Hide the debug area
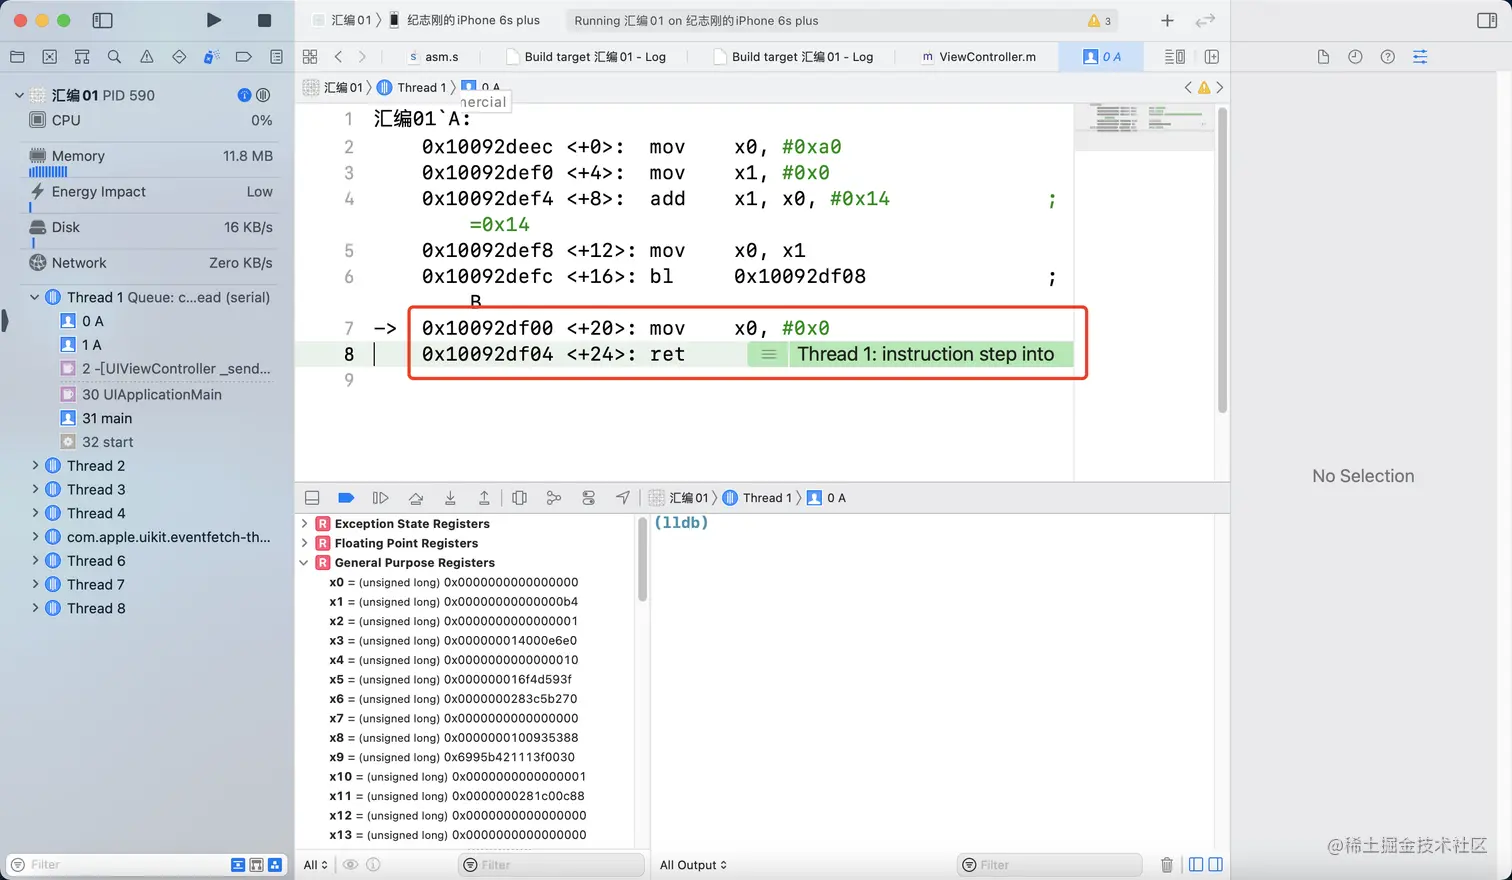The height and width of the screenshot is (880, 1512). 312,498
